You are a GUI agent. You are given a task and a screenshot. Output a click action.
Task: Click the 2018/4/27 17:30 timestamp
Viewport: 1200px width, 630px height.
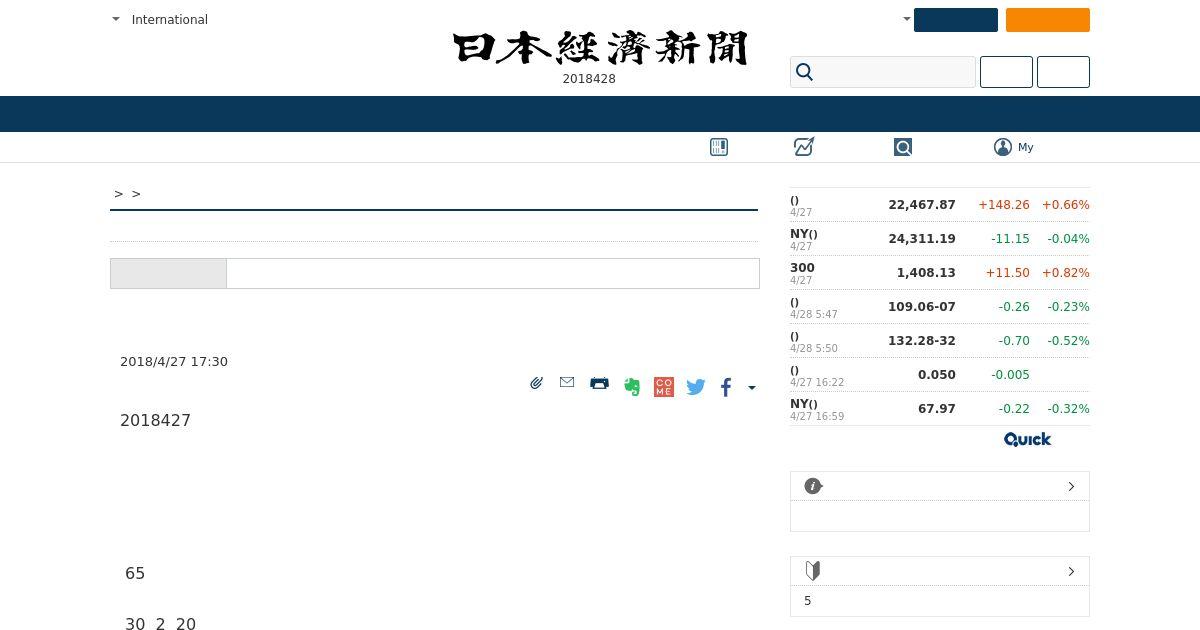(x=174, y=361)
